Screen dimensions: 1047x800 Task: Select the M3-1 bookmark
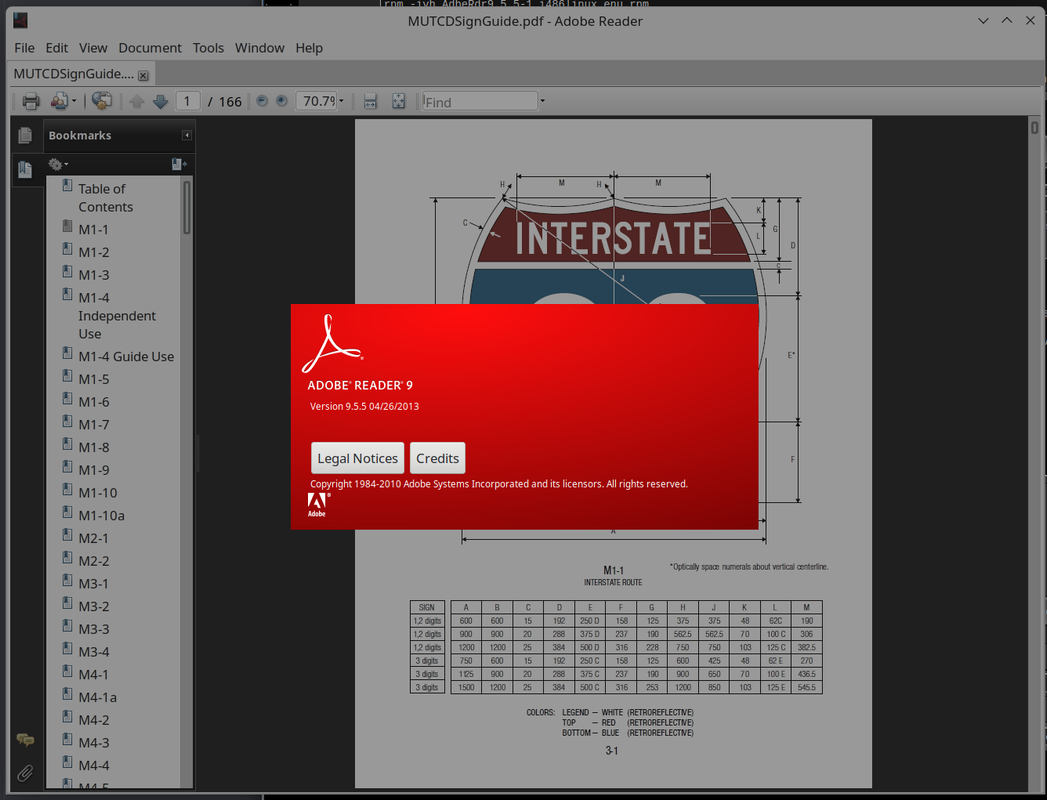click(x=93, y=584)
